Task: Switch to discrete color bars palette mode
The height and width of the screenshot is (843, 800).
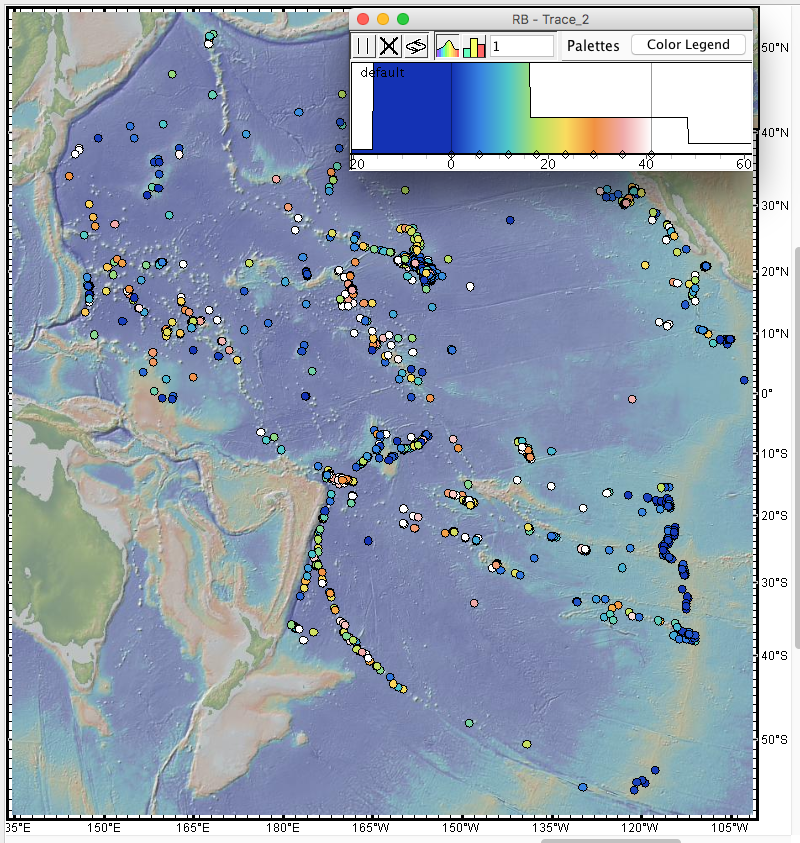Action: coord(474,46)
